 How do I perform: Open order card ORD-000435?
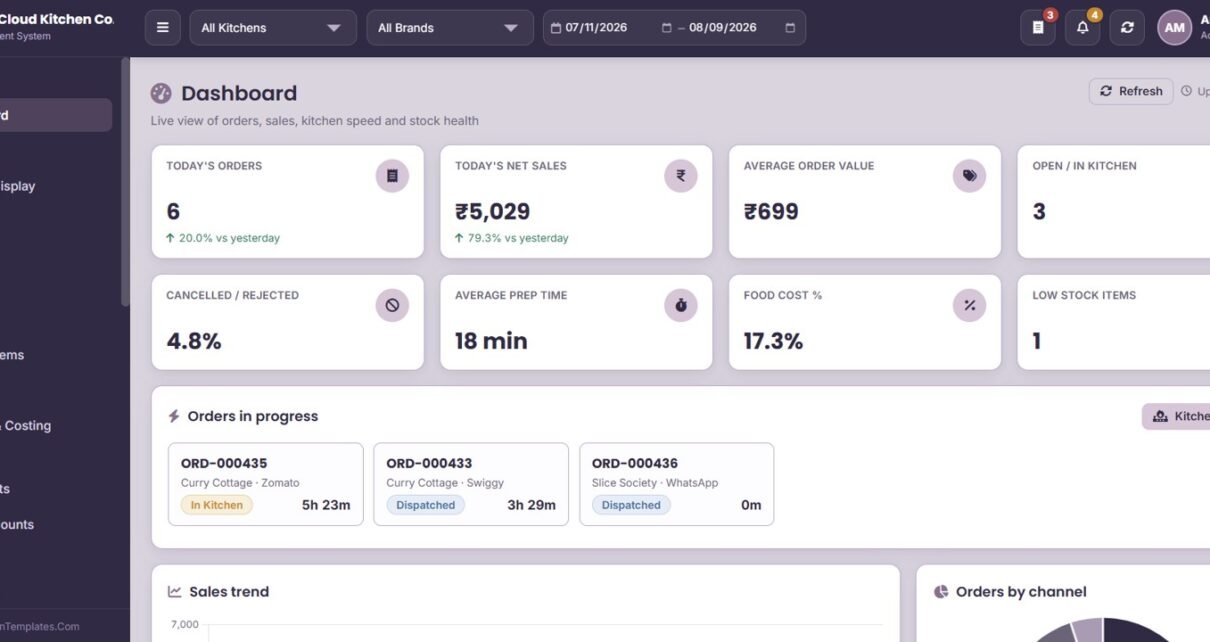click(266, 484)
